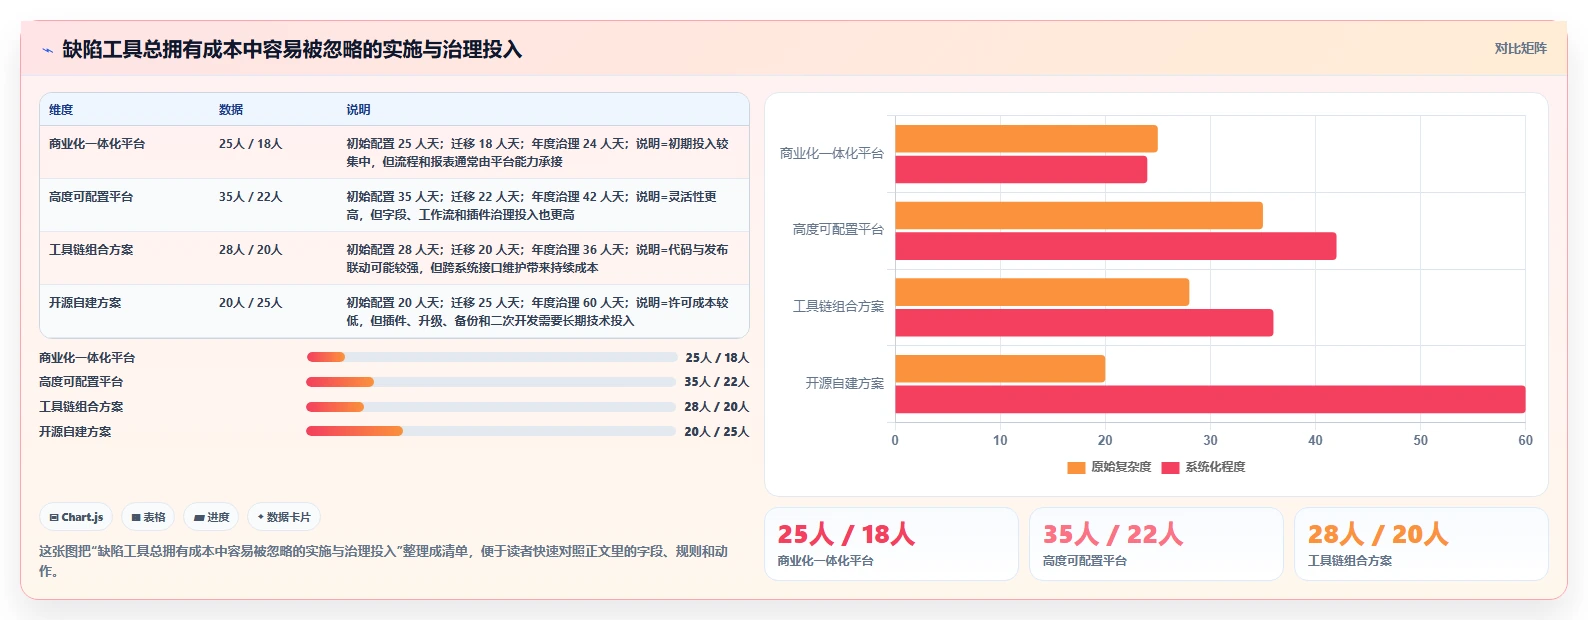
Task: Click progress value 25人 / 18人 beside bar
Action: pyautogui.click(x=717, y=358)
